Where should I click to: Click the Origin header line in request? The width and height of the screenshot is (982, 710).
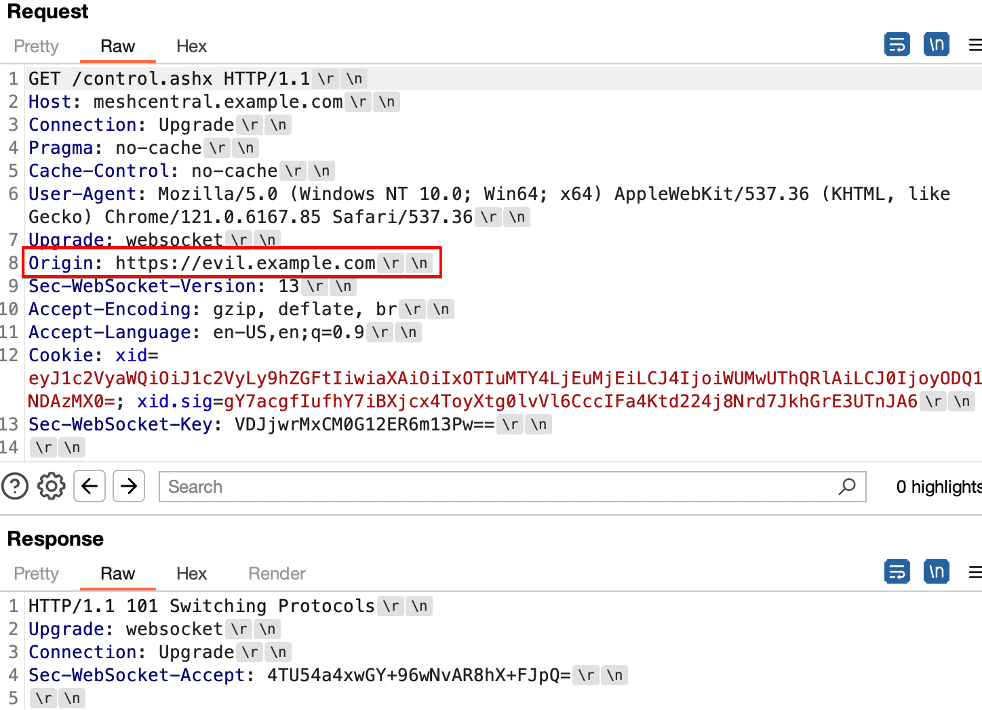click(230, 263)
